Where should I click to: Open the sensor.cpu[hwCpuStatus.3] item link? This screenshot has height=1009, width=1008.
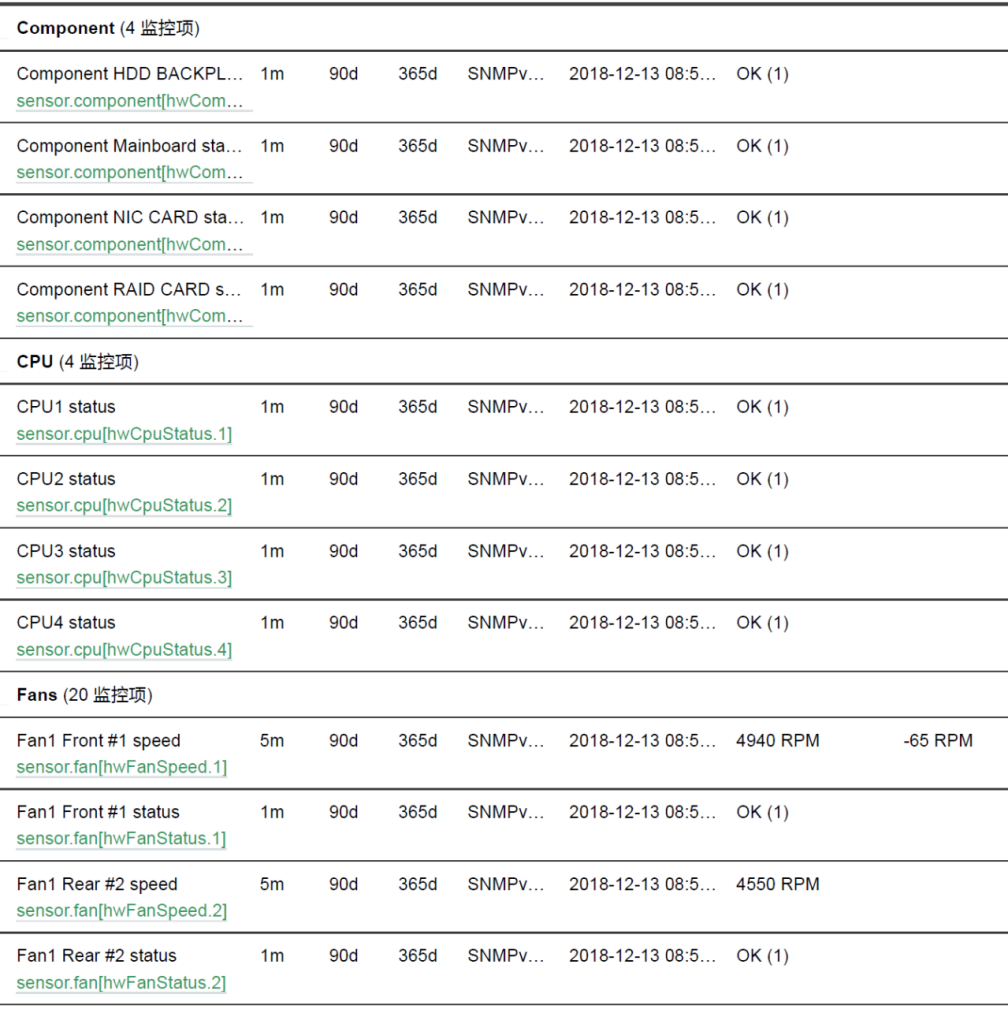pyautogui.click(x=124, y=577)
